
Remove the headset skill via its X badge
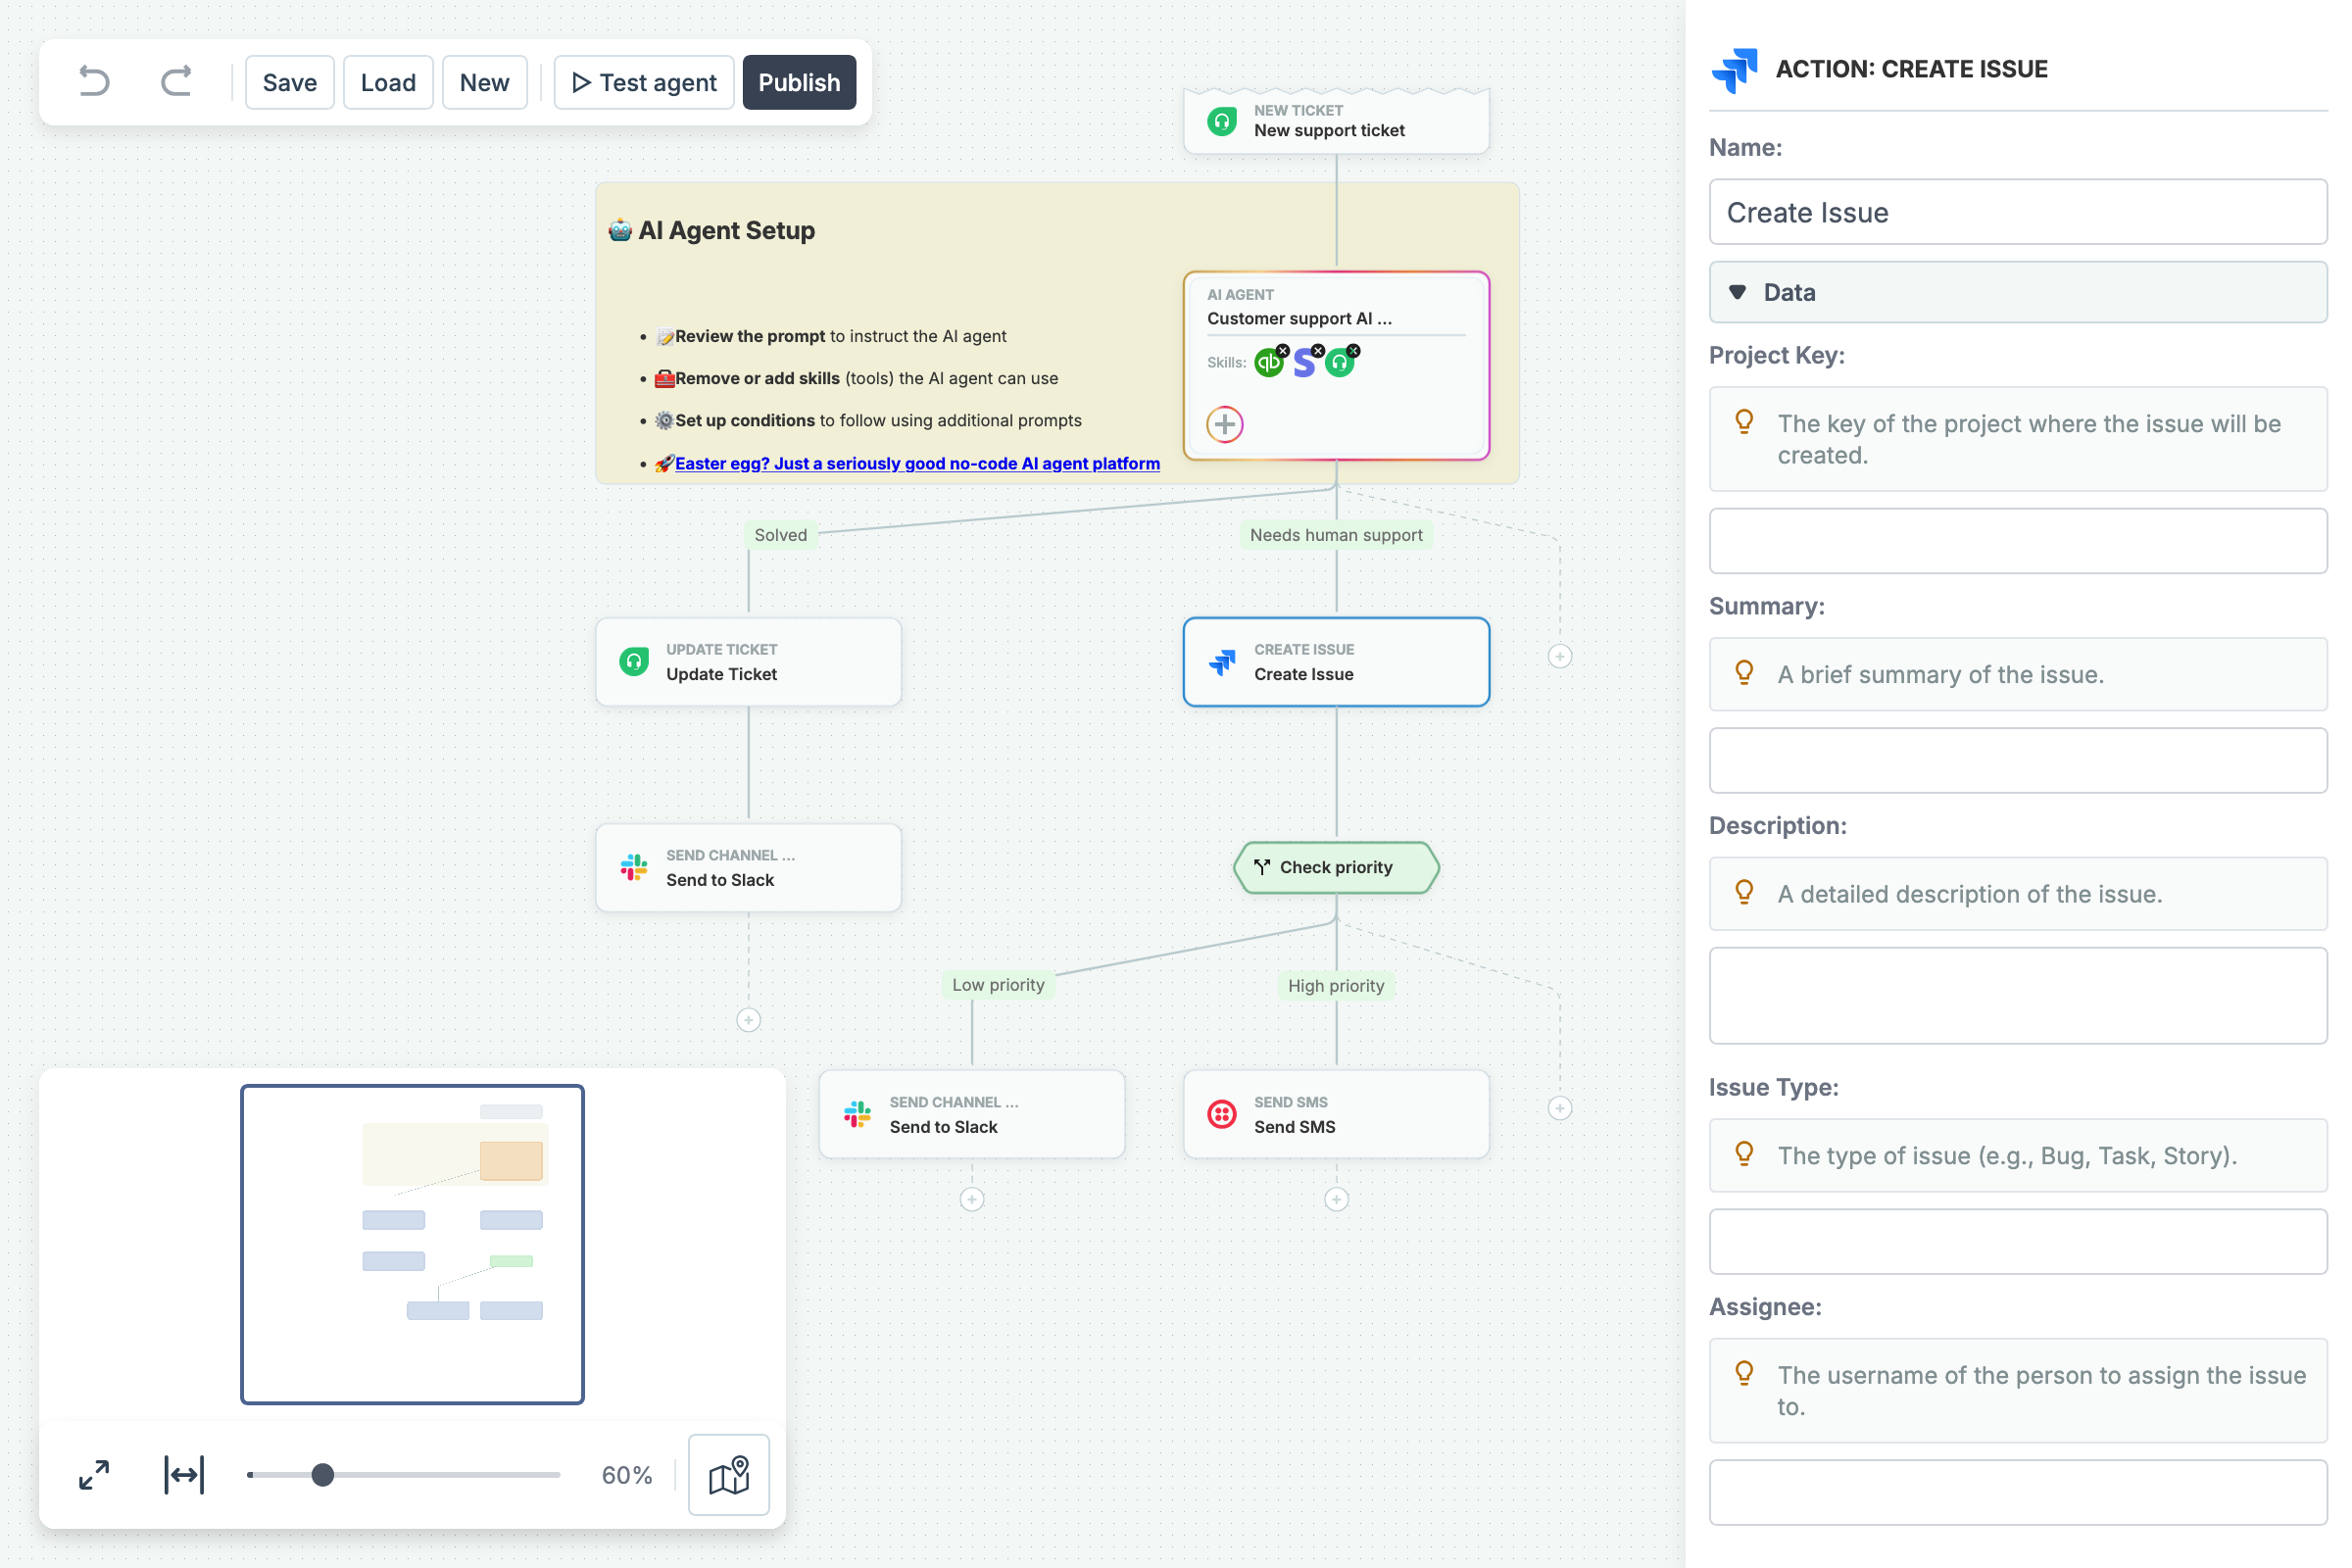[x=1353, y=350]
